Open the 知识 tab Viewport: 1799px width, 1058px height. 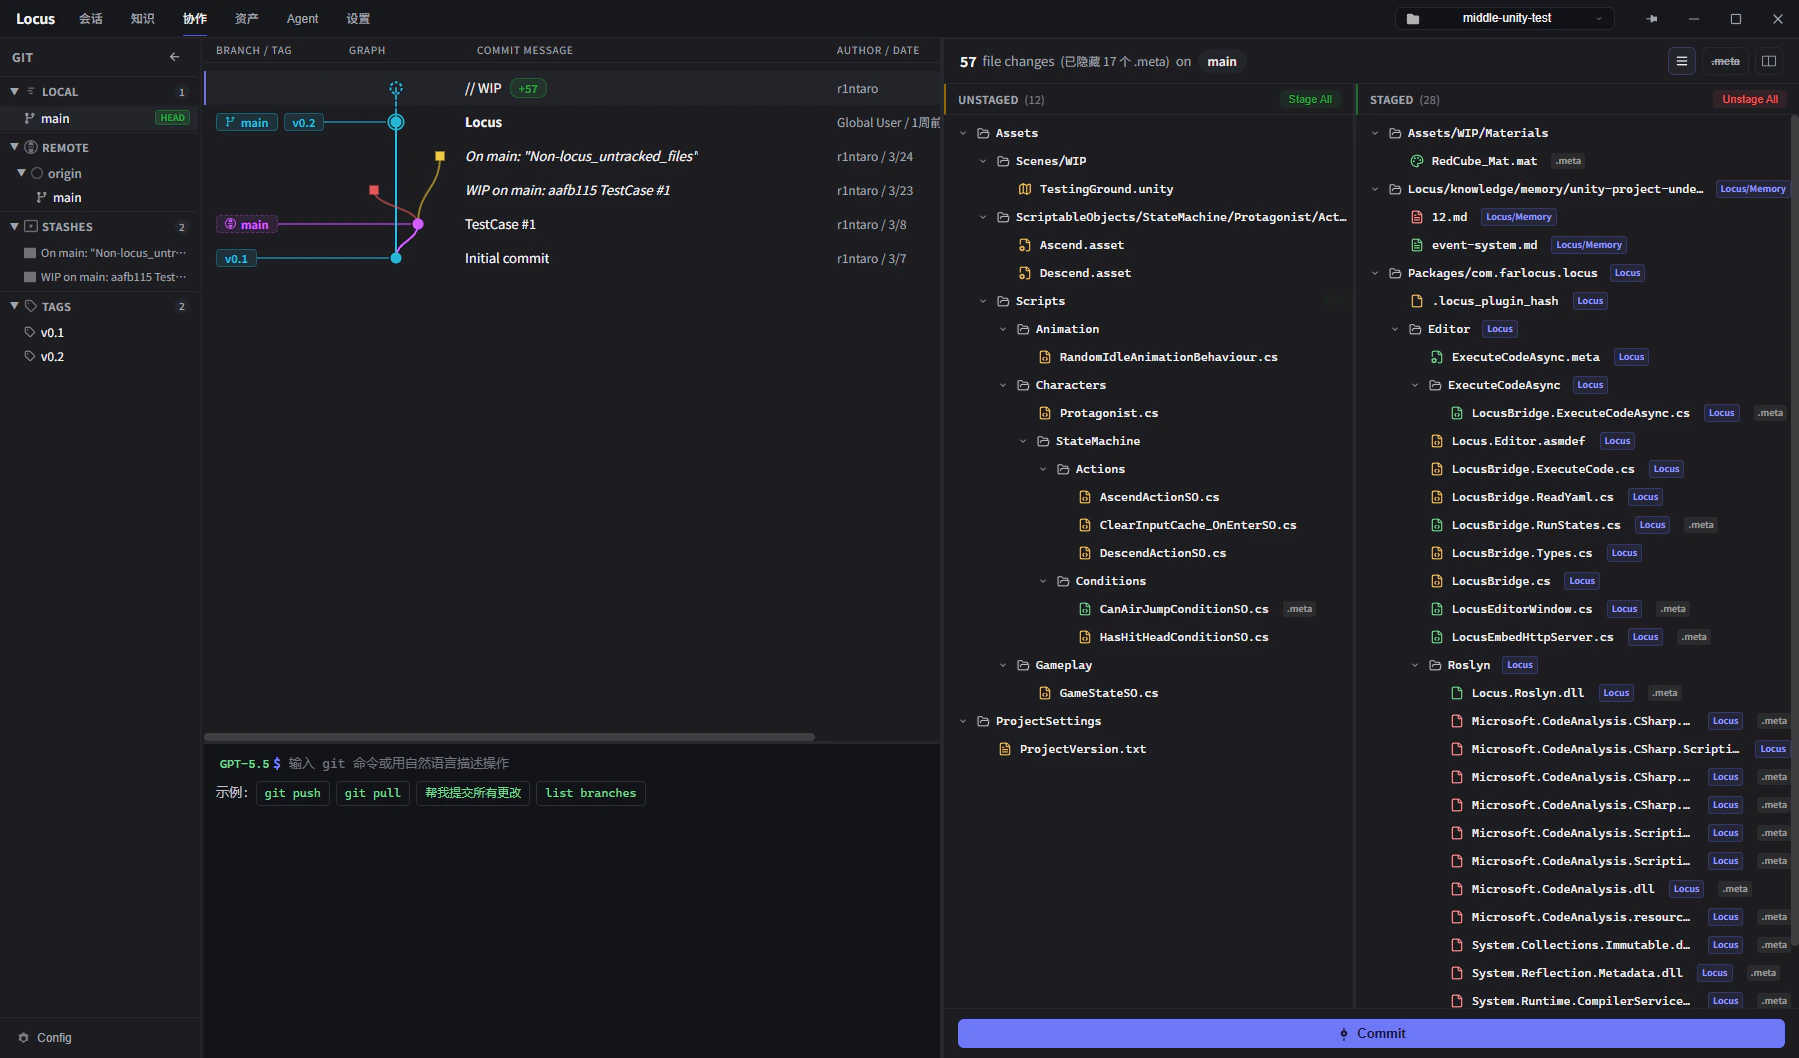click(x=143, y=19)
